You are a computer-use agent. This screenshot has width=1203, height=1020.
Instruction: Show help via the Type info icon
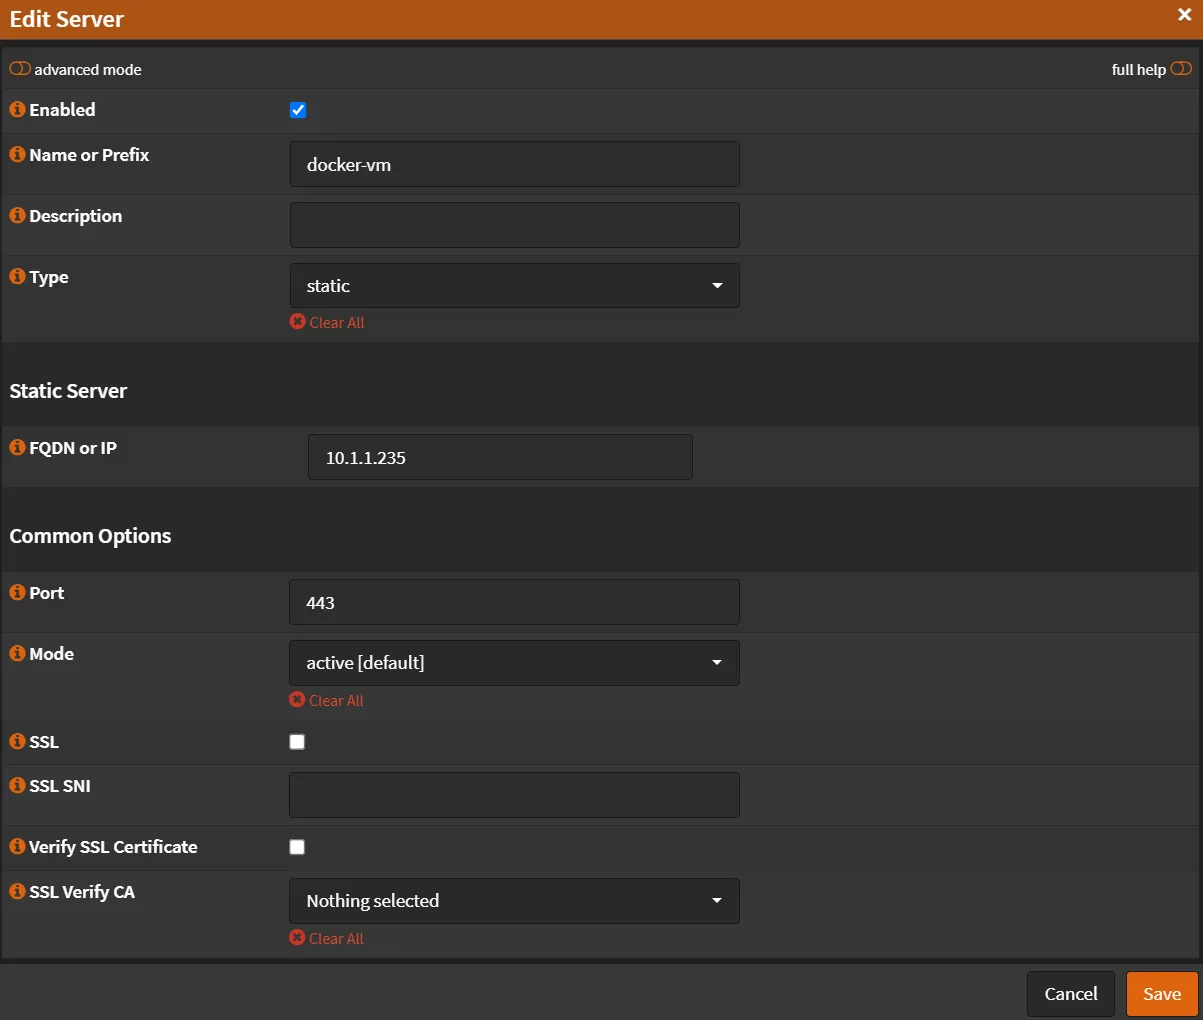(17, 277)
